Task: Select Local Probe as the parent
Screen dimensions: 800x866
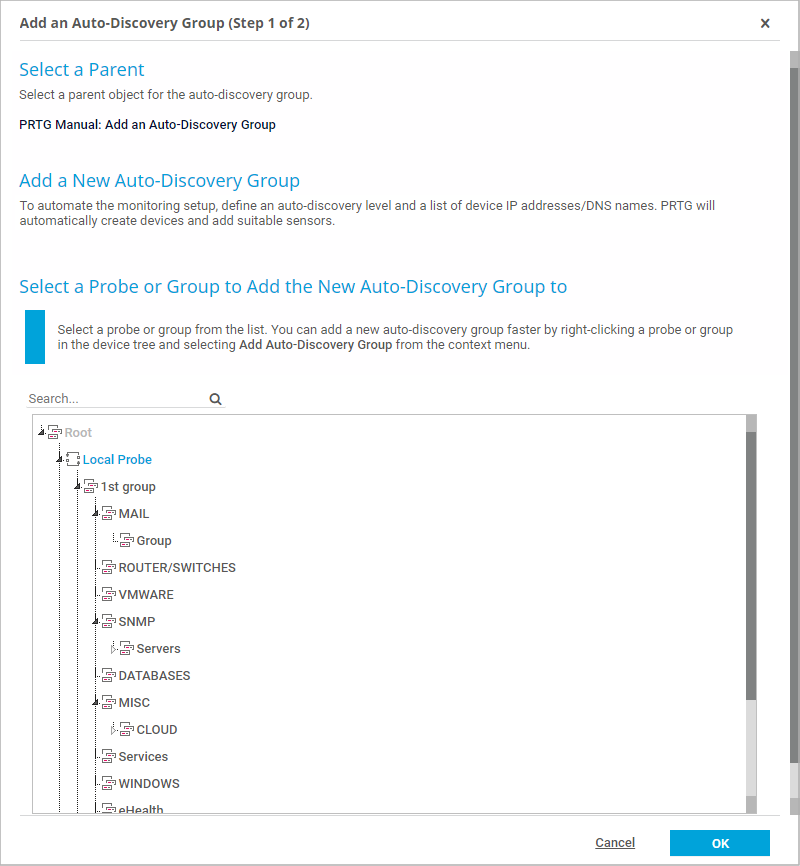Action: pyautogui.click(x=117, y=460)
